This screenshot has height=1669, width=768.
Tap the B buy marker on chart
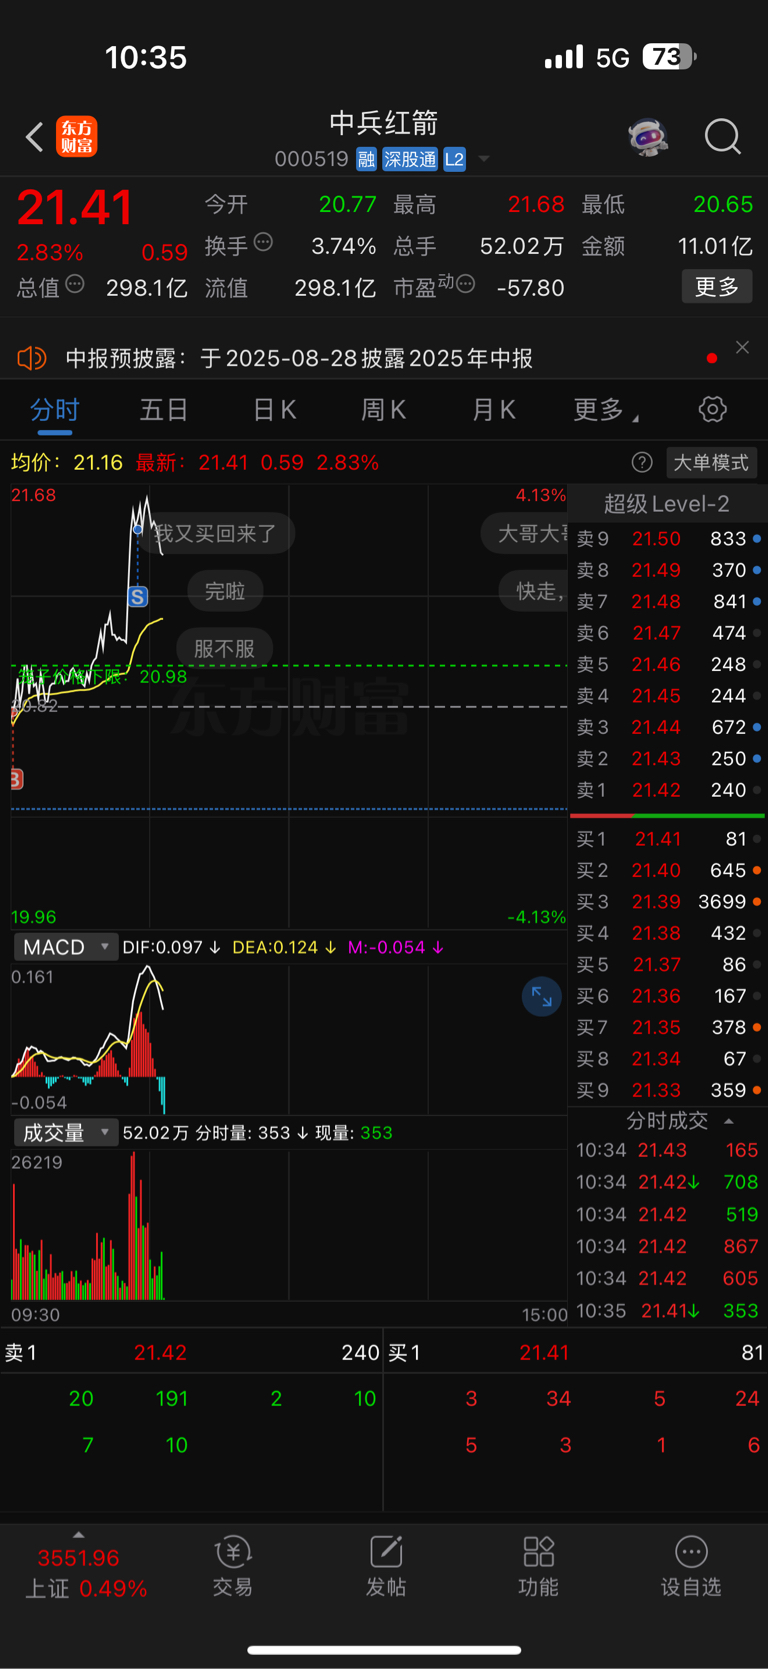point(16,779)
